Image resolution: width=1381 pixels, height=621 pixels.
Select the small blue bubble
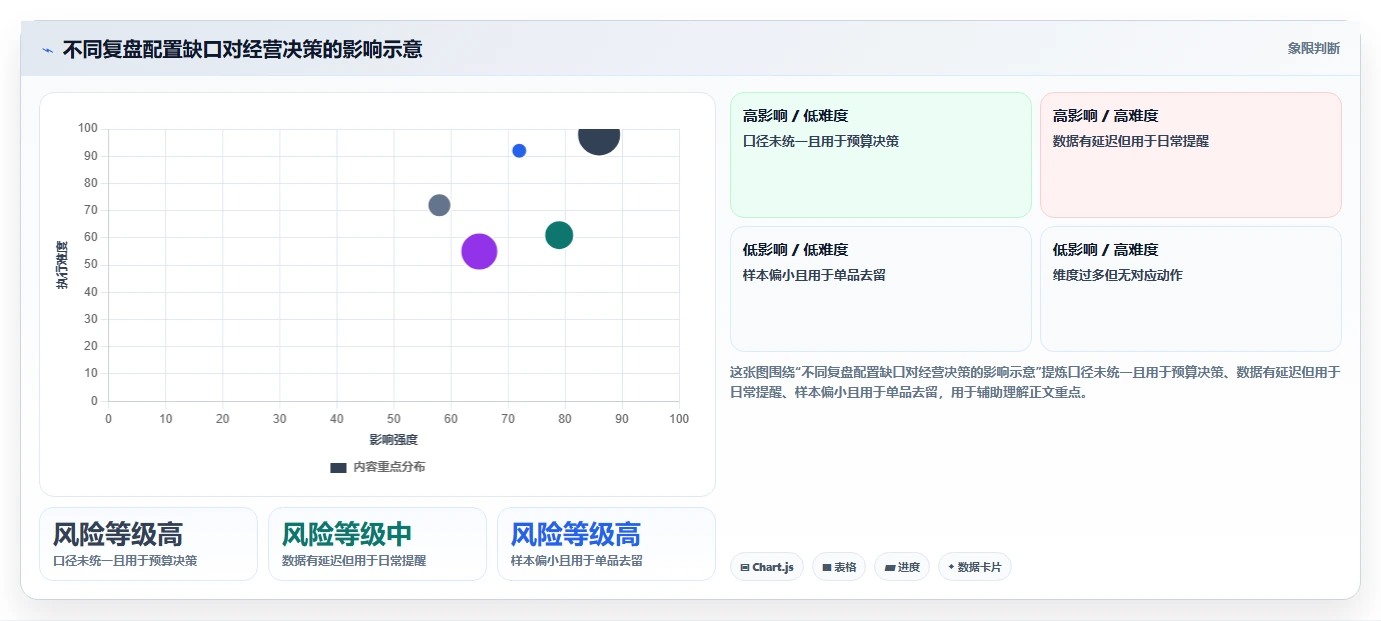click(x=519, y=151)
